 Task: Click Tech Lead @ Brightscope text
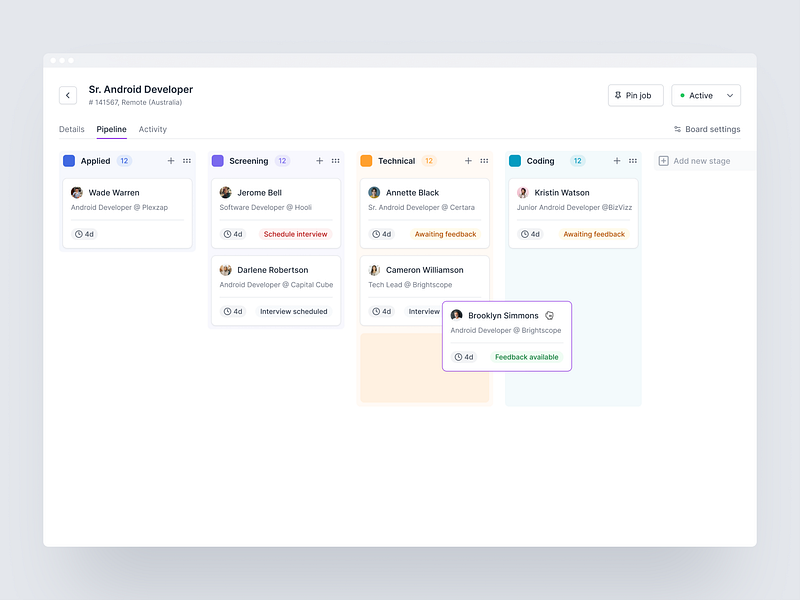tap(410, 285)
